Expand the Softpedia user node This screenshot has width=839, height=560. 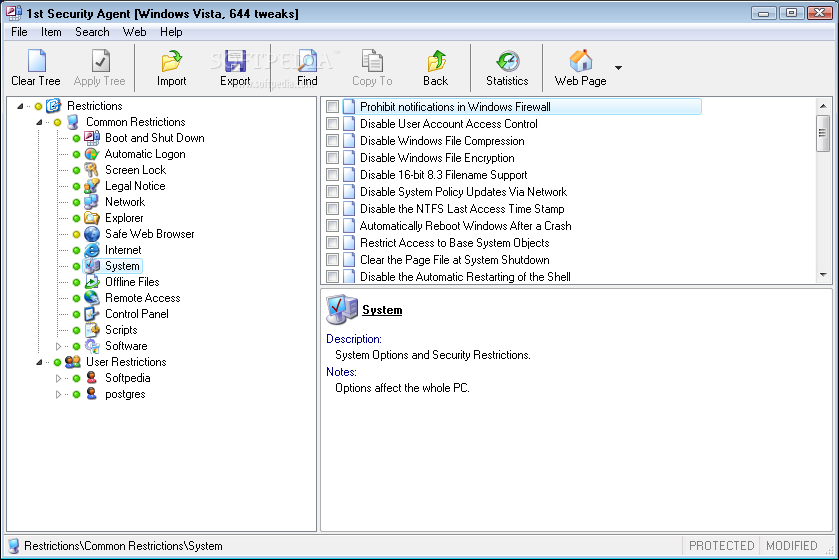[58, 379]
